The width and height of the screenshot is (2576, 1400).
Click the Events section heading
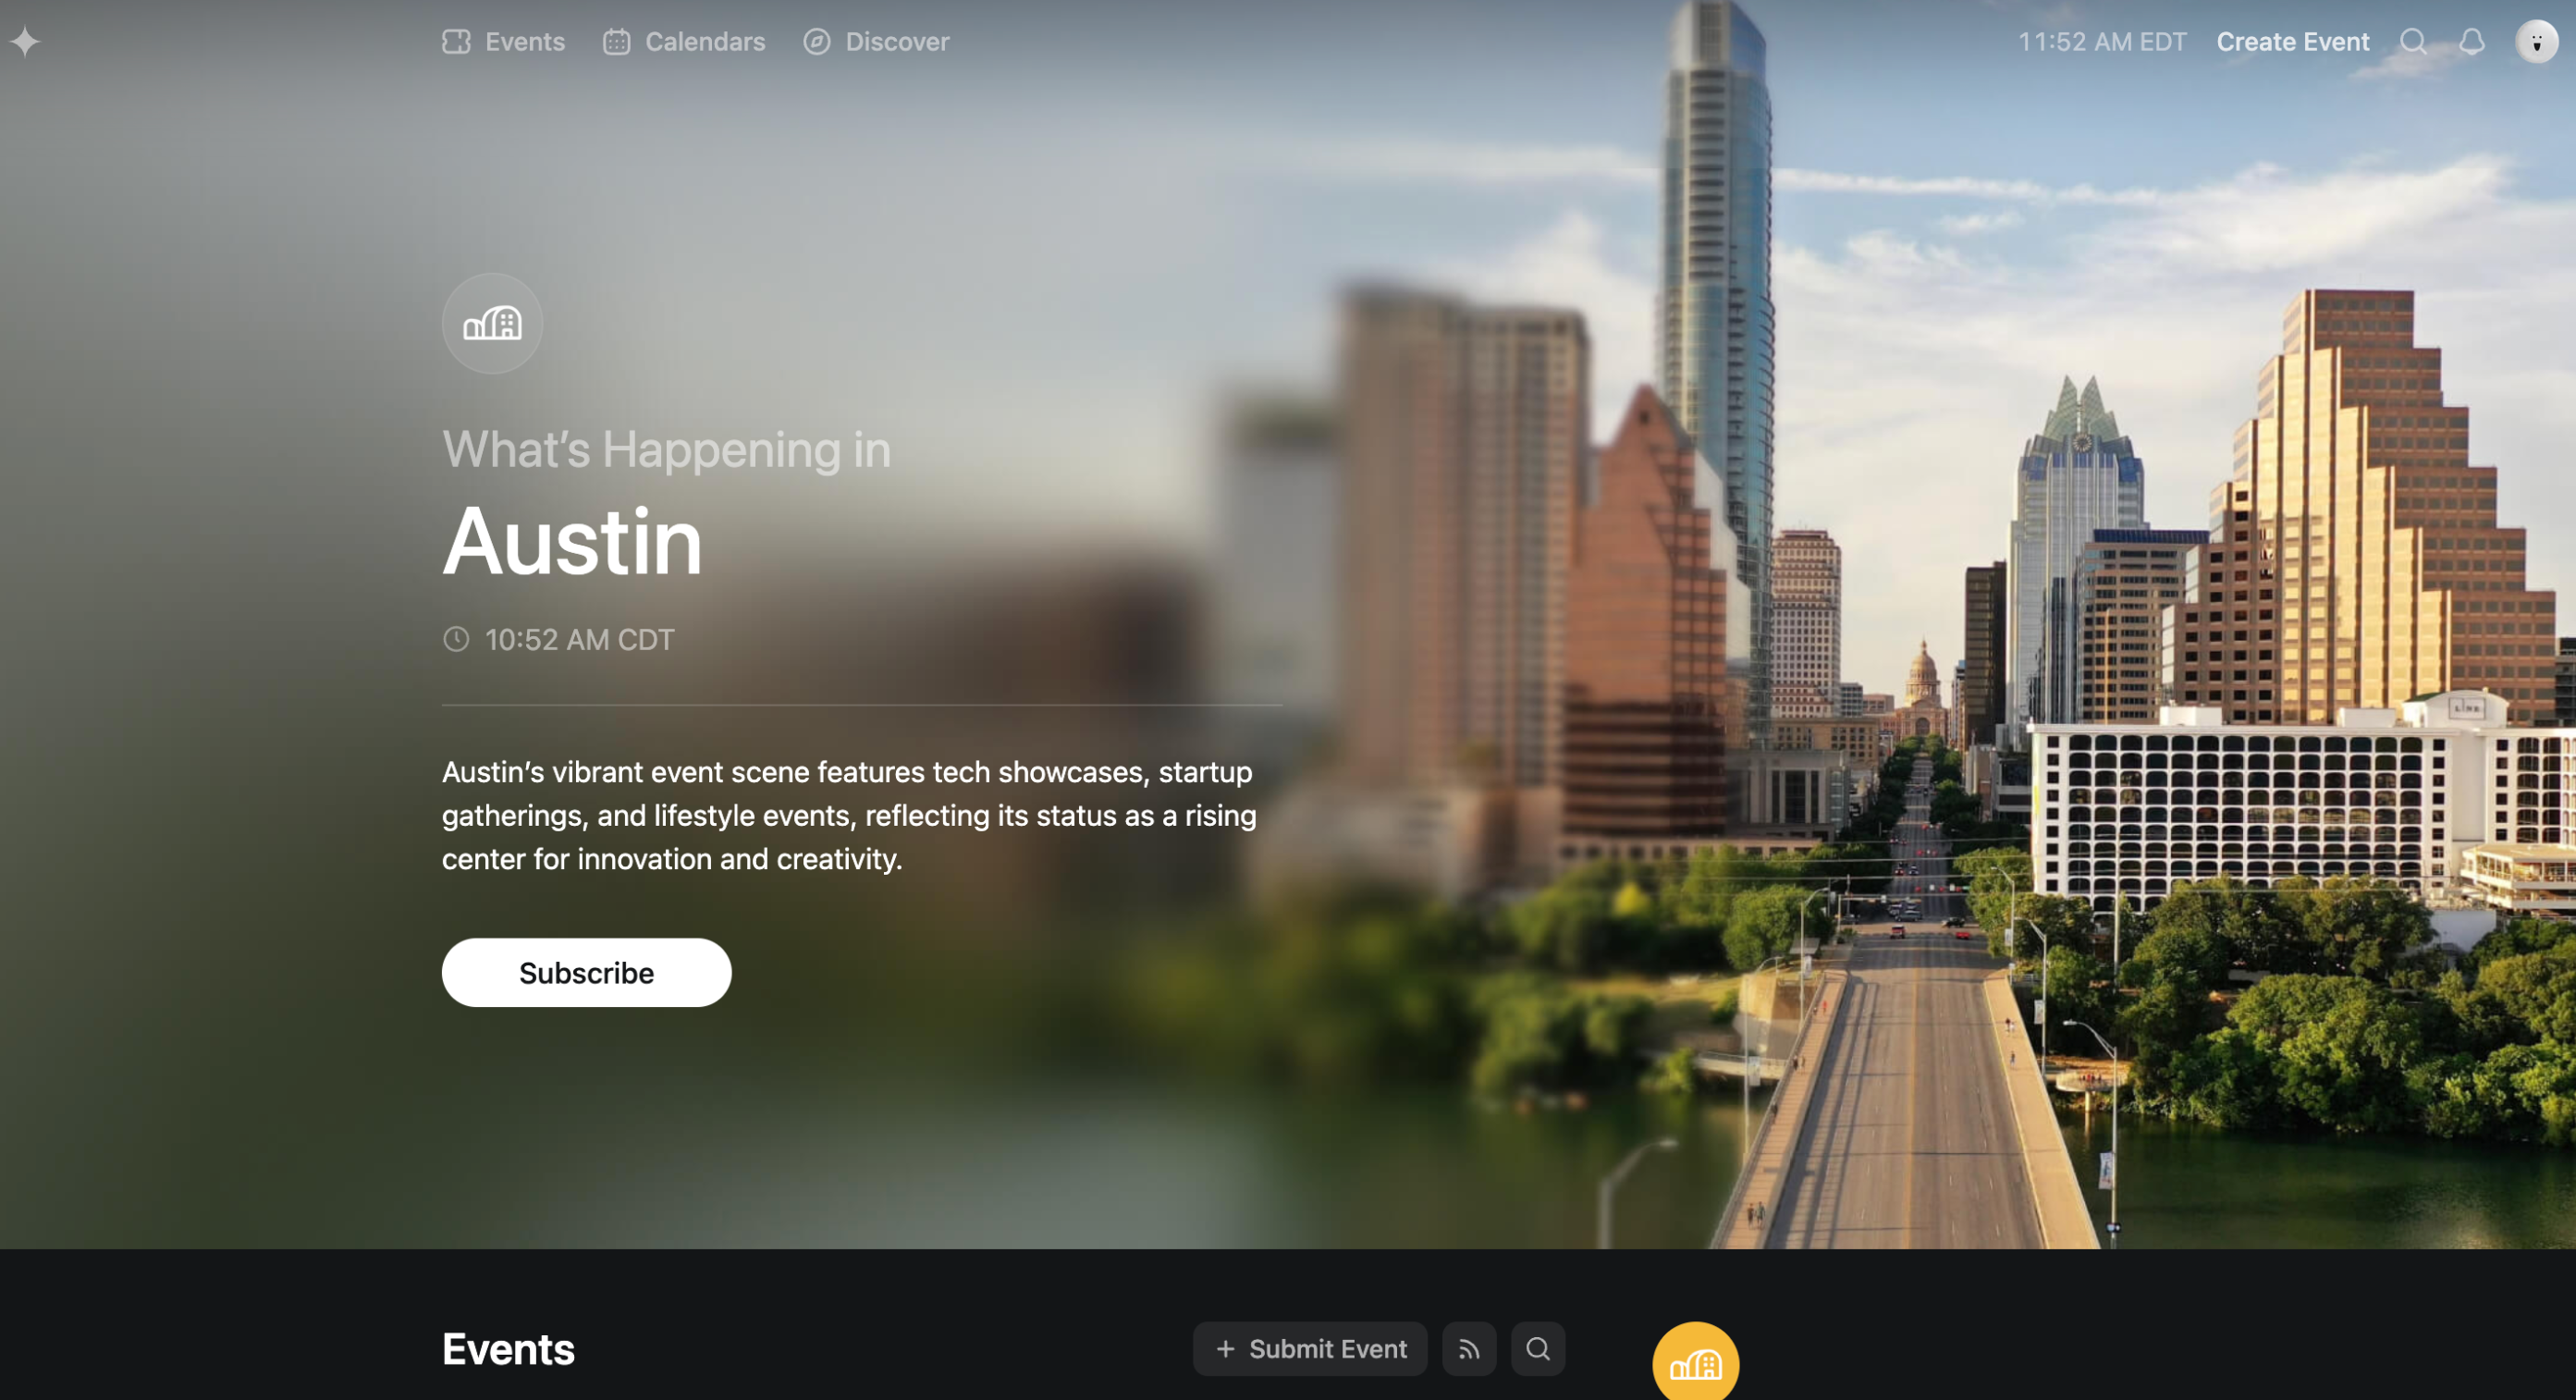click(508, 1350)
